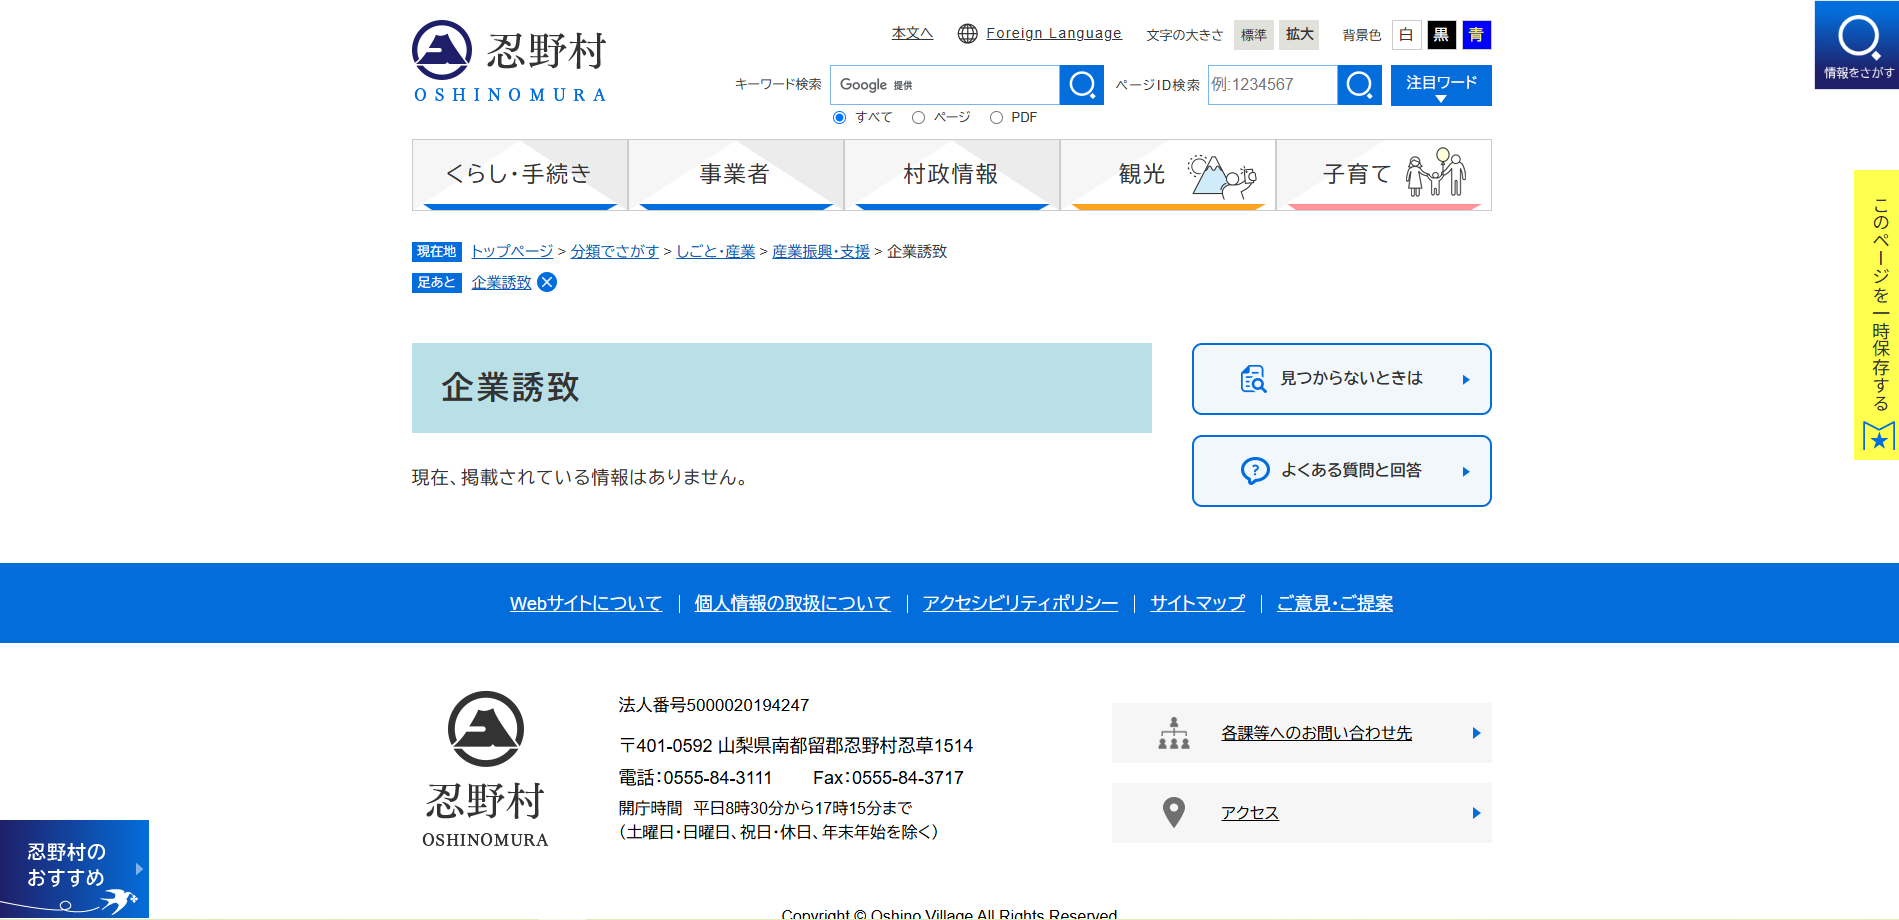Click arrow on よくある質問と回答 button
The height and width of the screenshot is (920, 1899).
point(1466,472)
